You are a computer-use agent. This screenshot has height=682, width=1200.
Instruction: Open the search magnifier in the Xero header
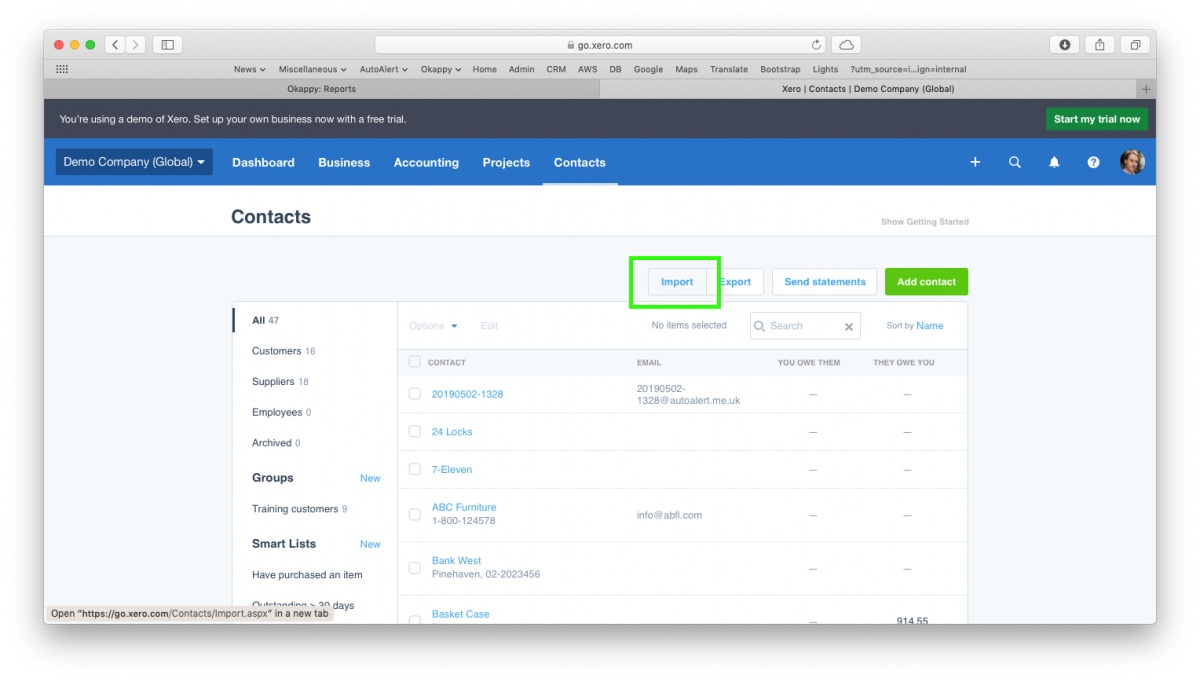(x=1015, y=161)
